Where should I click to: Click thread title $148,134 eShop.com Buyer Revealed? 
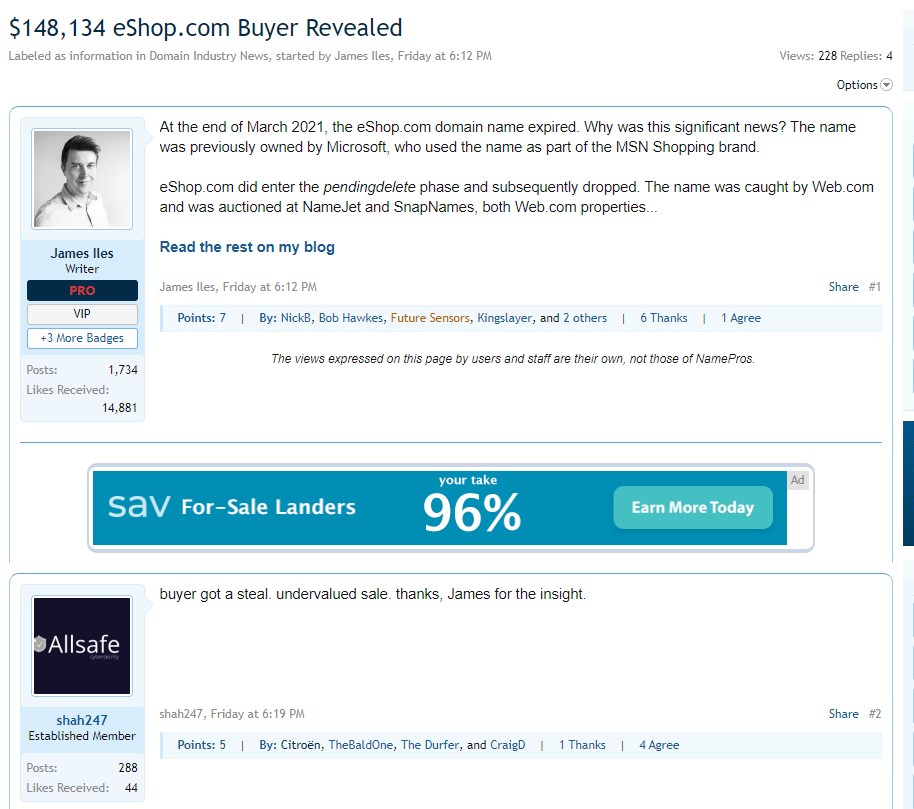click(x=206, y=28)
